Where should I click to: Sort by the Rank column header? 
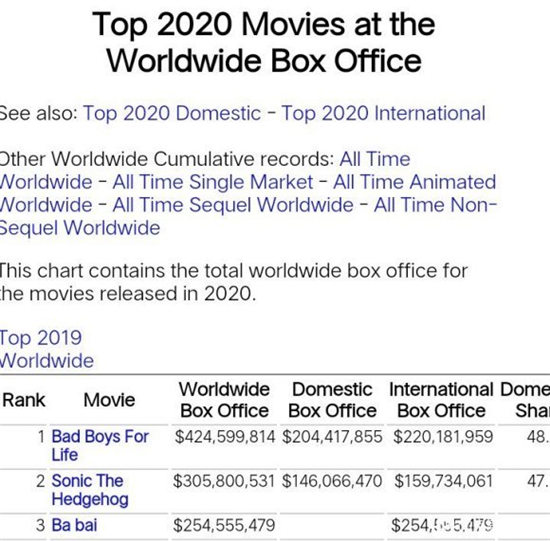coord(24,400)
